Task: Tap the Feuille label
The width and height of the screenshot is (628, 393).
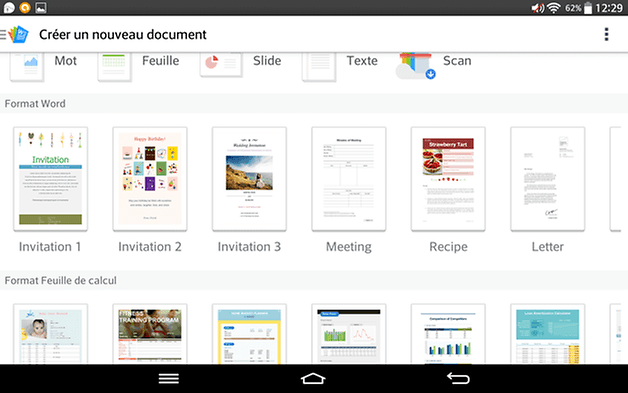Action: click(x=161, y=61)
